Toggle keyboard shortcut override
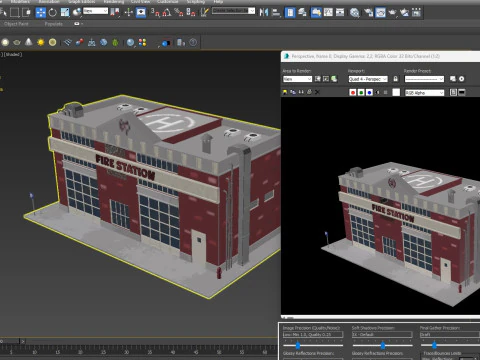 [x=141, y=13]
